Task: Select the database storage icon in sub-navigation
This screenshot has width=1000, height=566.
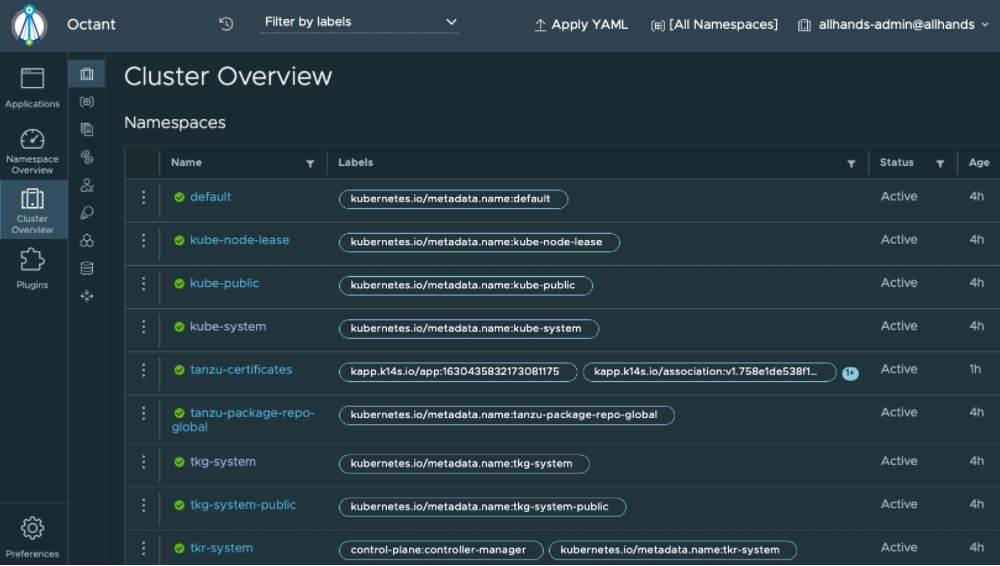Action: [x=87, y=268]
